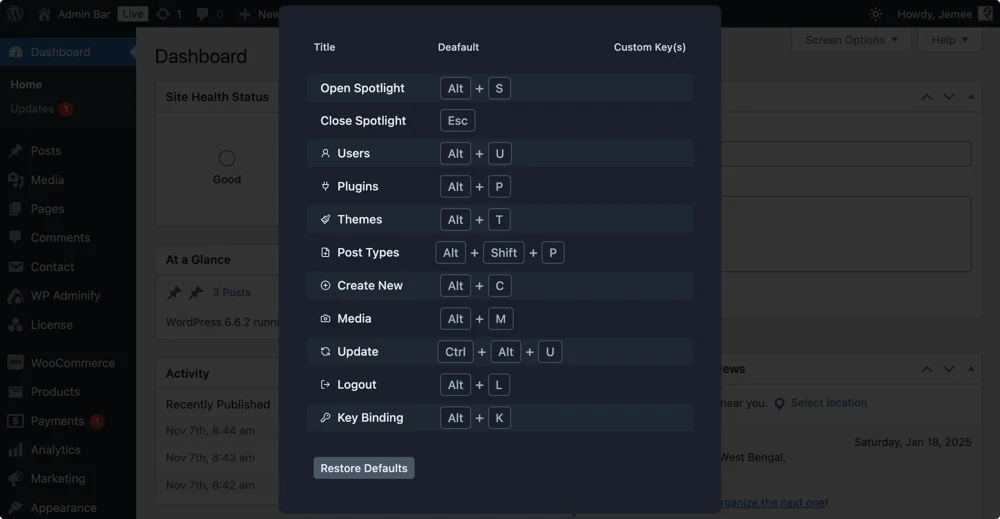Open the Posts pin icon in sidebar
This screenshot has width=1000, height=519.
[x=15, y=150]
